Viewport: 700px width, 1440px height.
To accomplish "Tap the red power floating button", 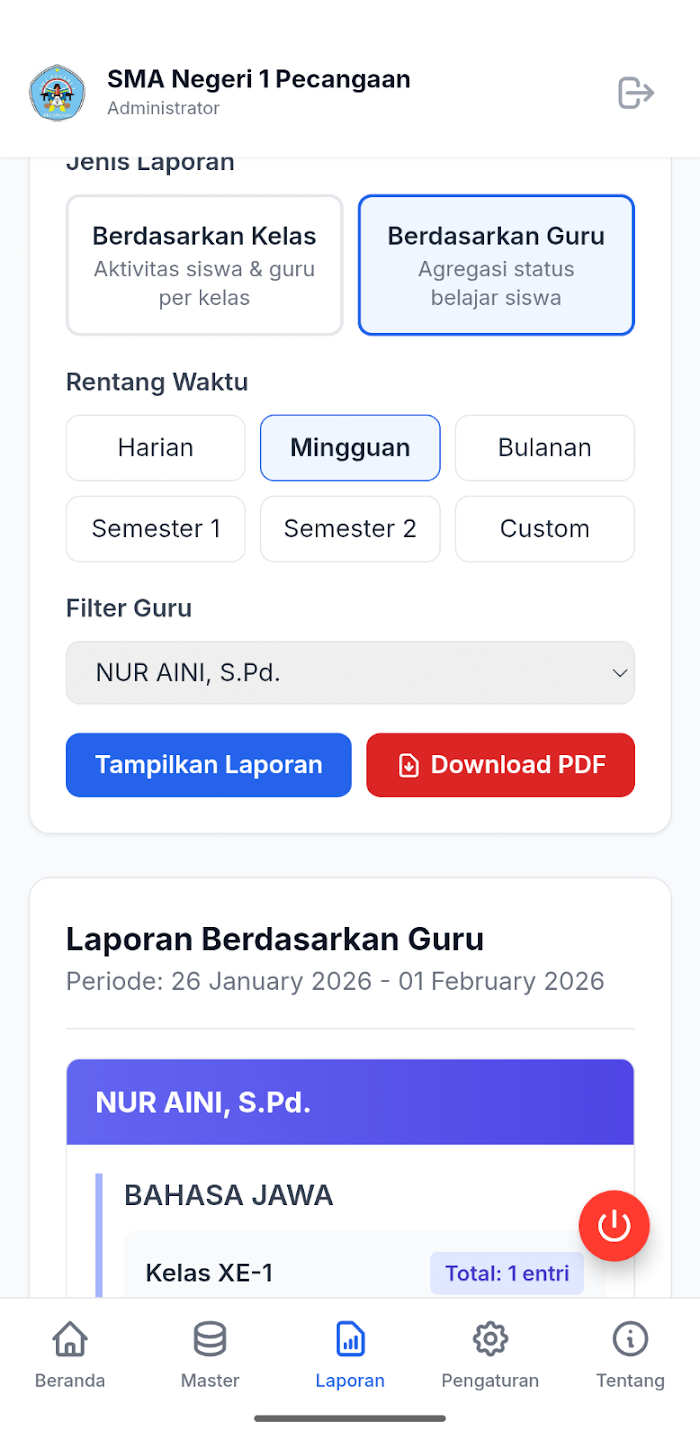I will pyautogui.click(x=614, y=1225).
